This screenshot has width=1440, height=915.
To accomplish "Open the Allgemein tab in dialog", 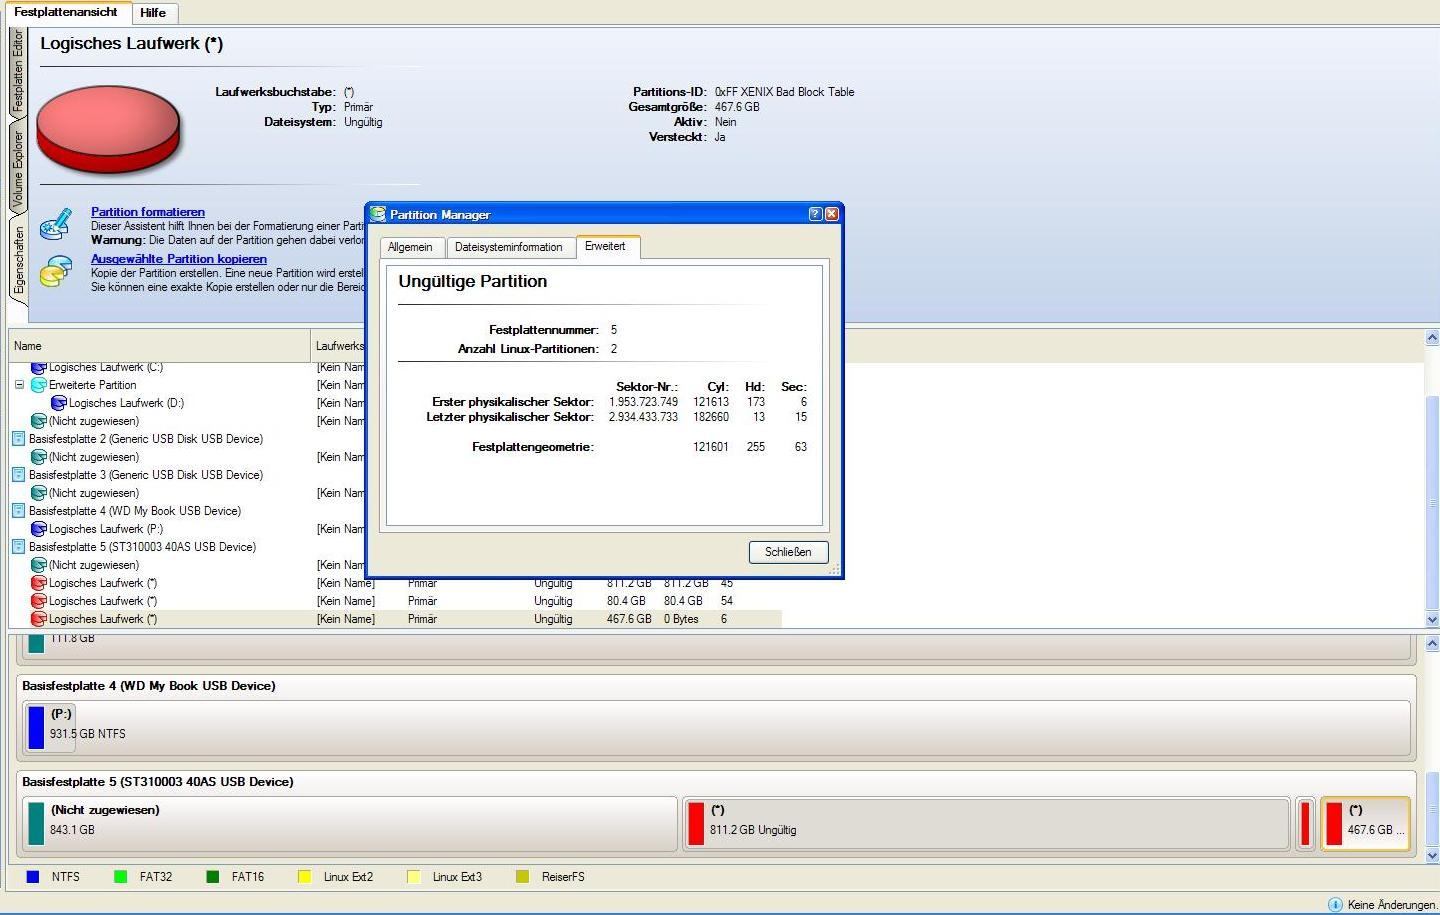I will point(410,247).
